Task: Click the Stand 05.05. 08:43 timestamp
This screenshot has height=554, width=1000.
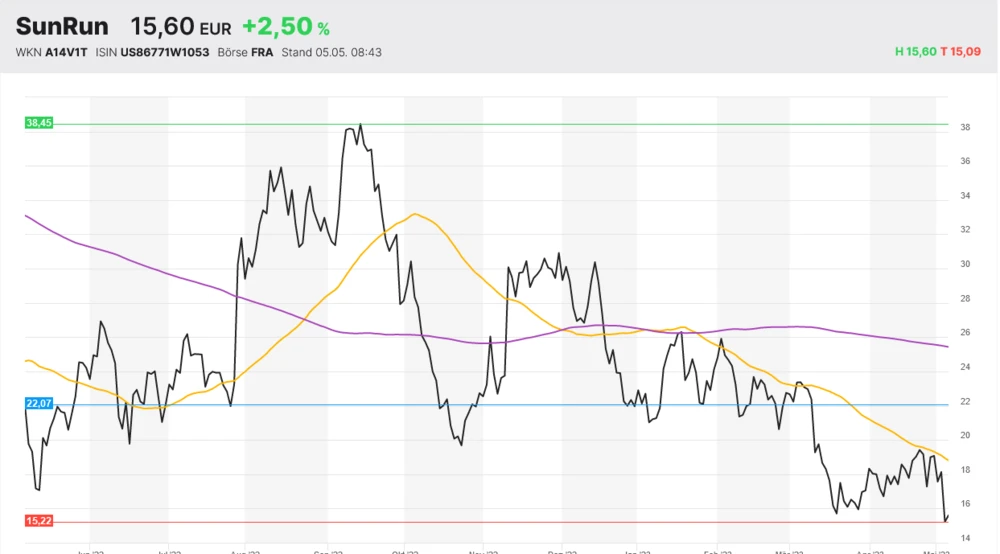Action: 332,52
